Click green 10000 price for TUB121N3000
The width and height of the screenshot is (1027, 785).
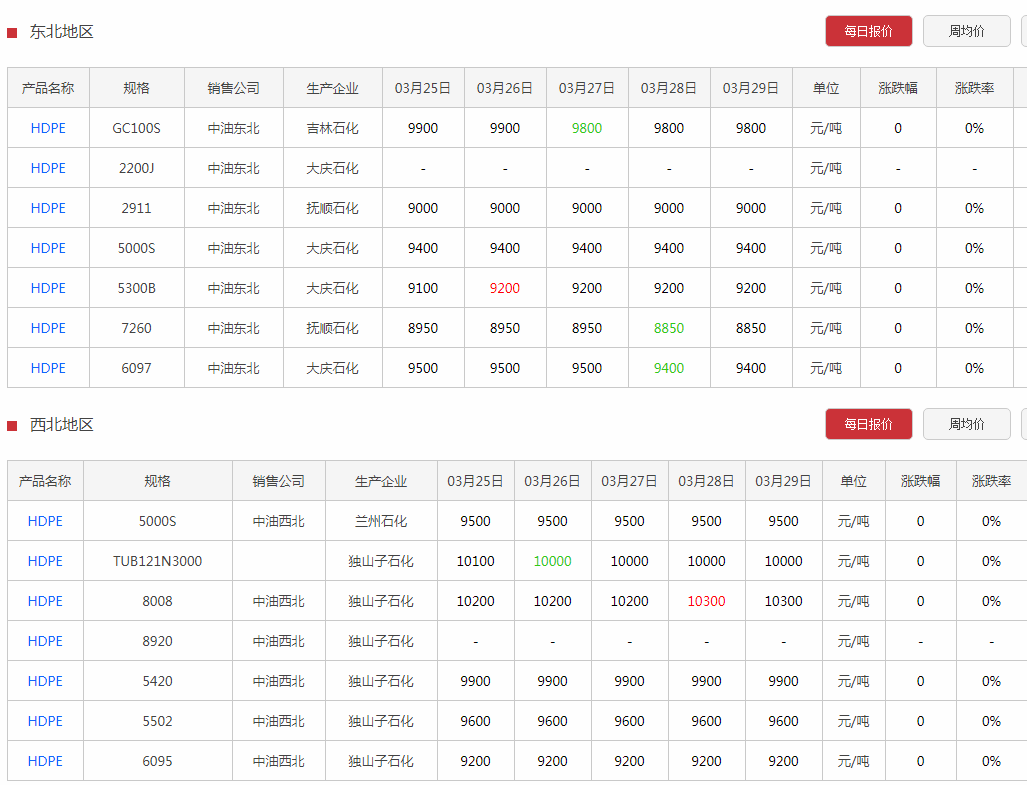coord(553,561)
